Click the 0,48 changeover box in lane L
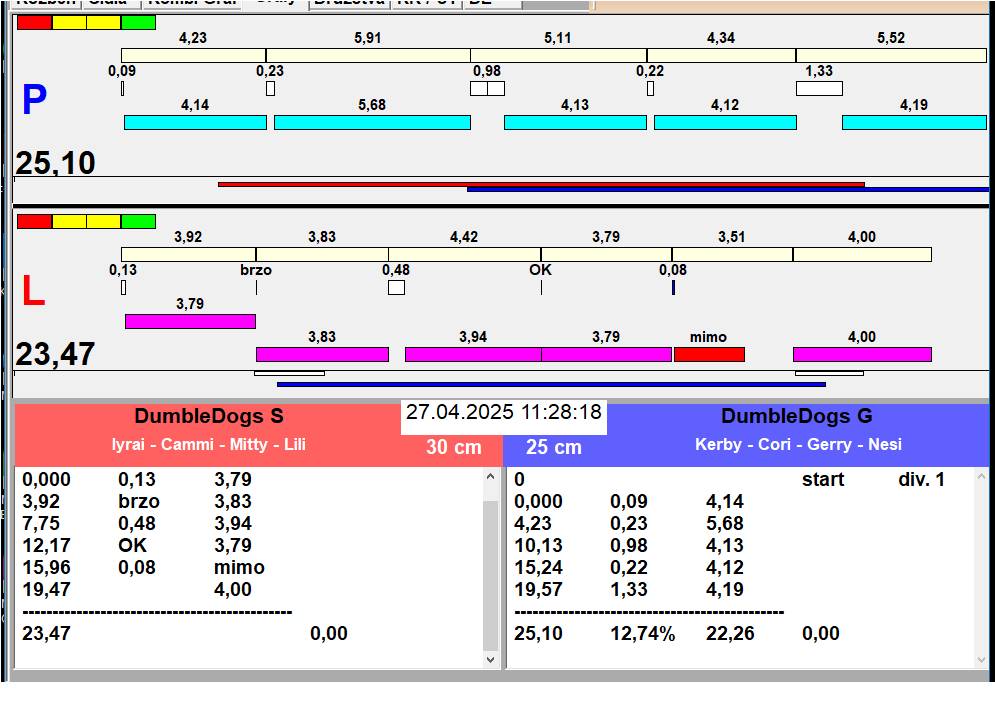This screenshot has width=995, height=716. coord(397,288)
